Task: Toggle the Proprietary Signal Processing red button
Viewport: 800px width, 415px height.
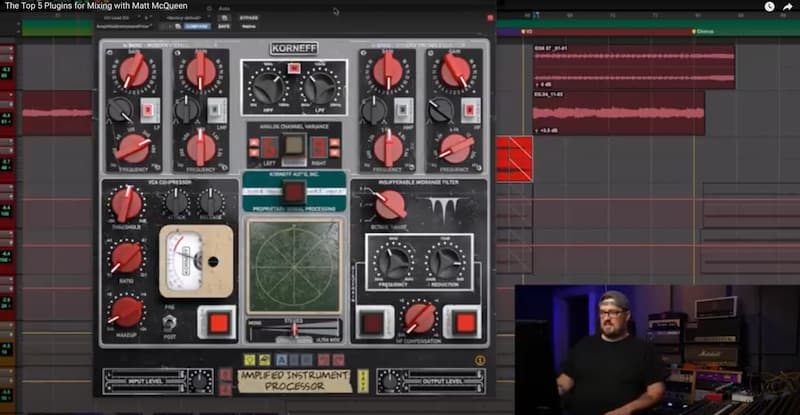Action: 294,192
